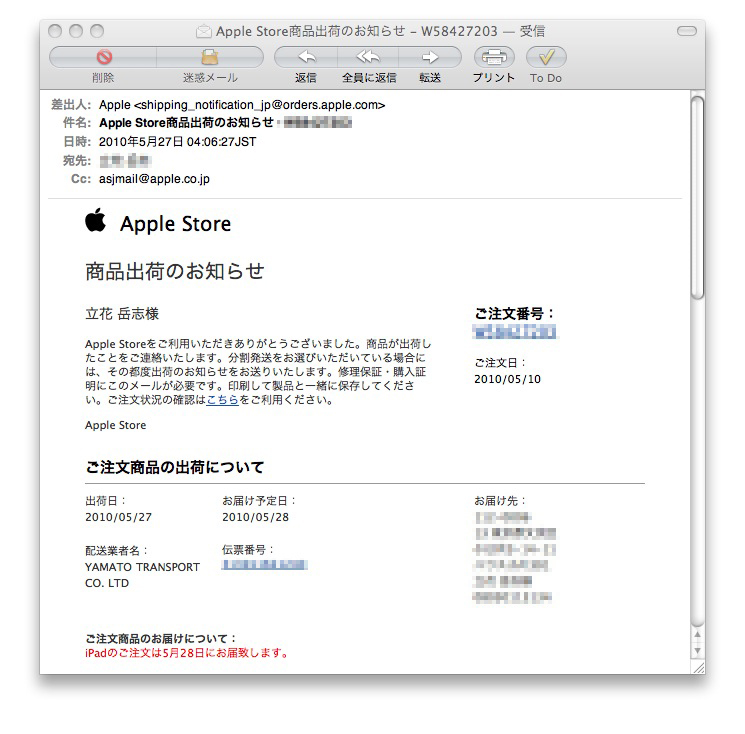
Task: Print the message using プリント icon
Action: [x=494, y=57]
